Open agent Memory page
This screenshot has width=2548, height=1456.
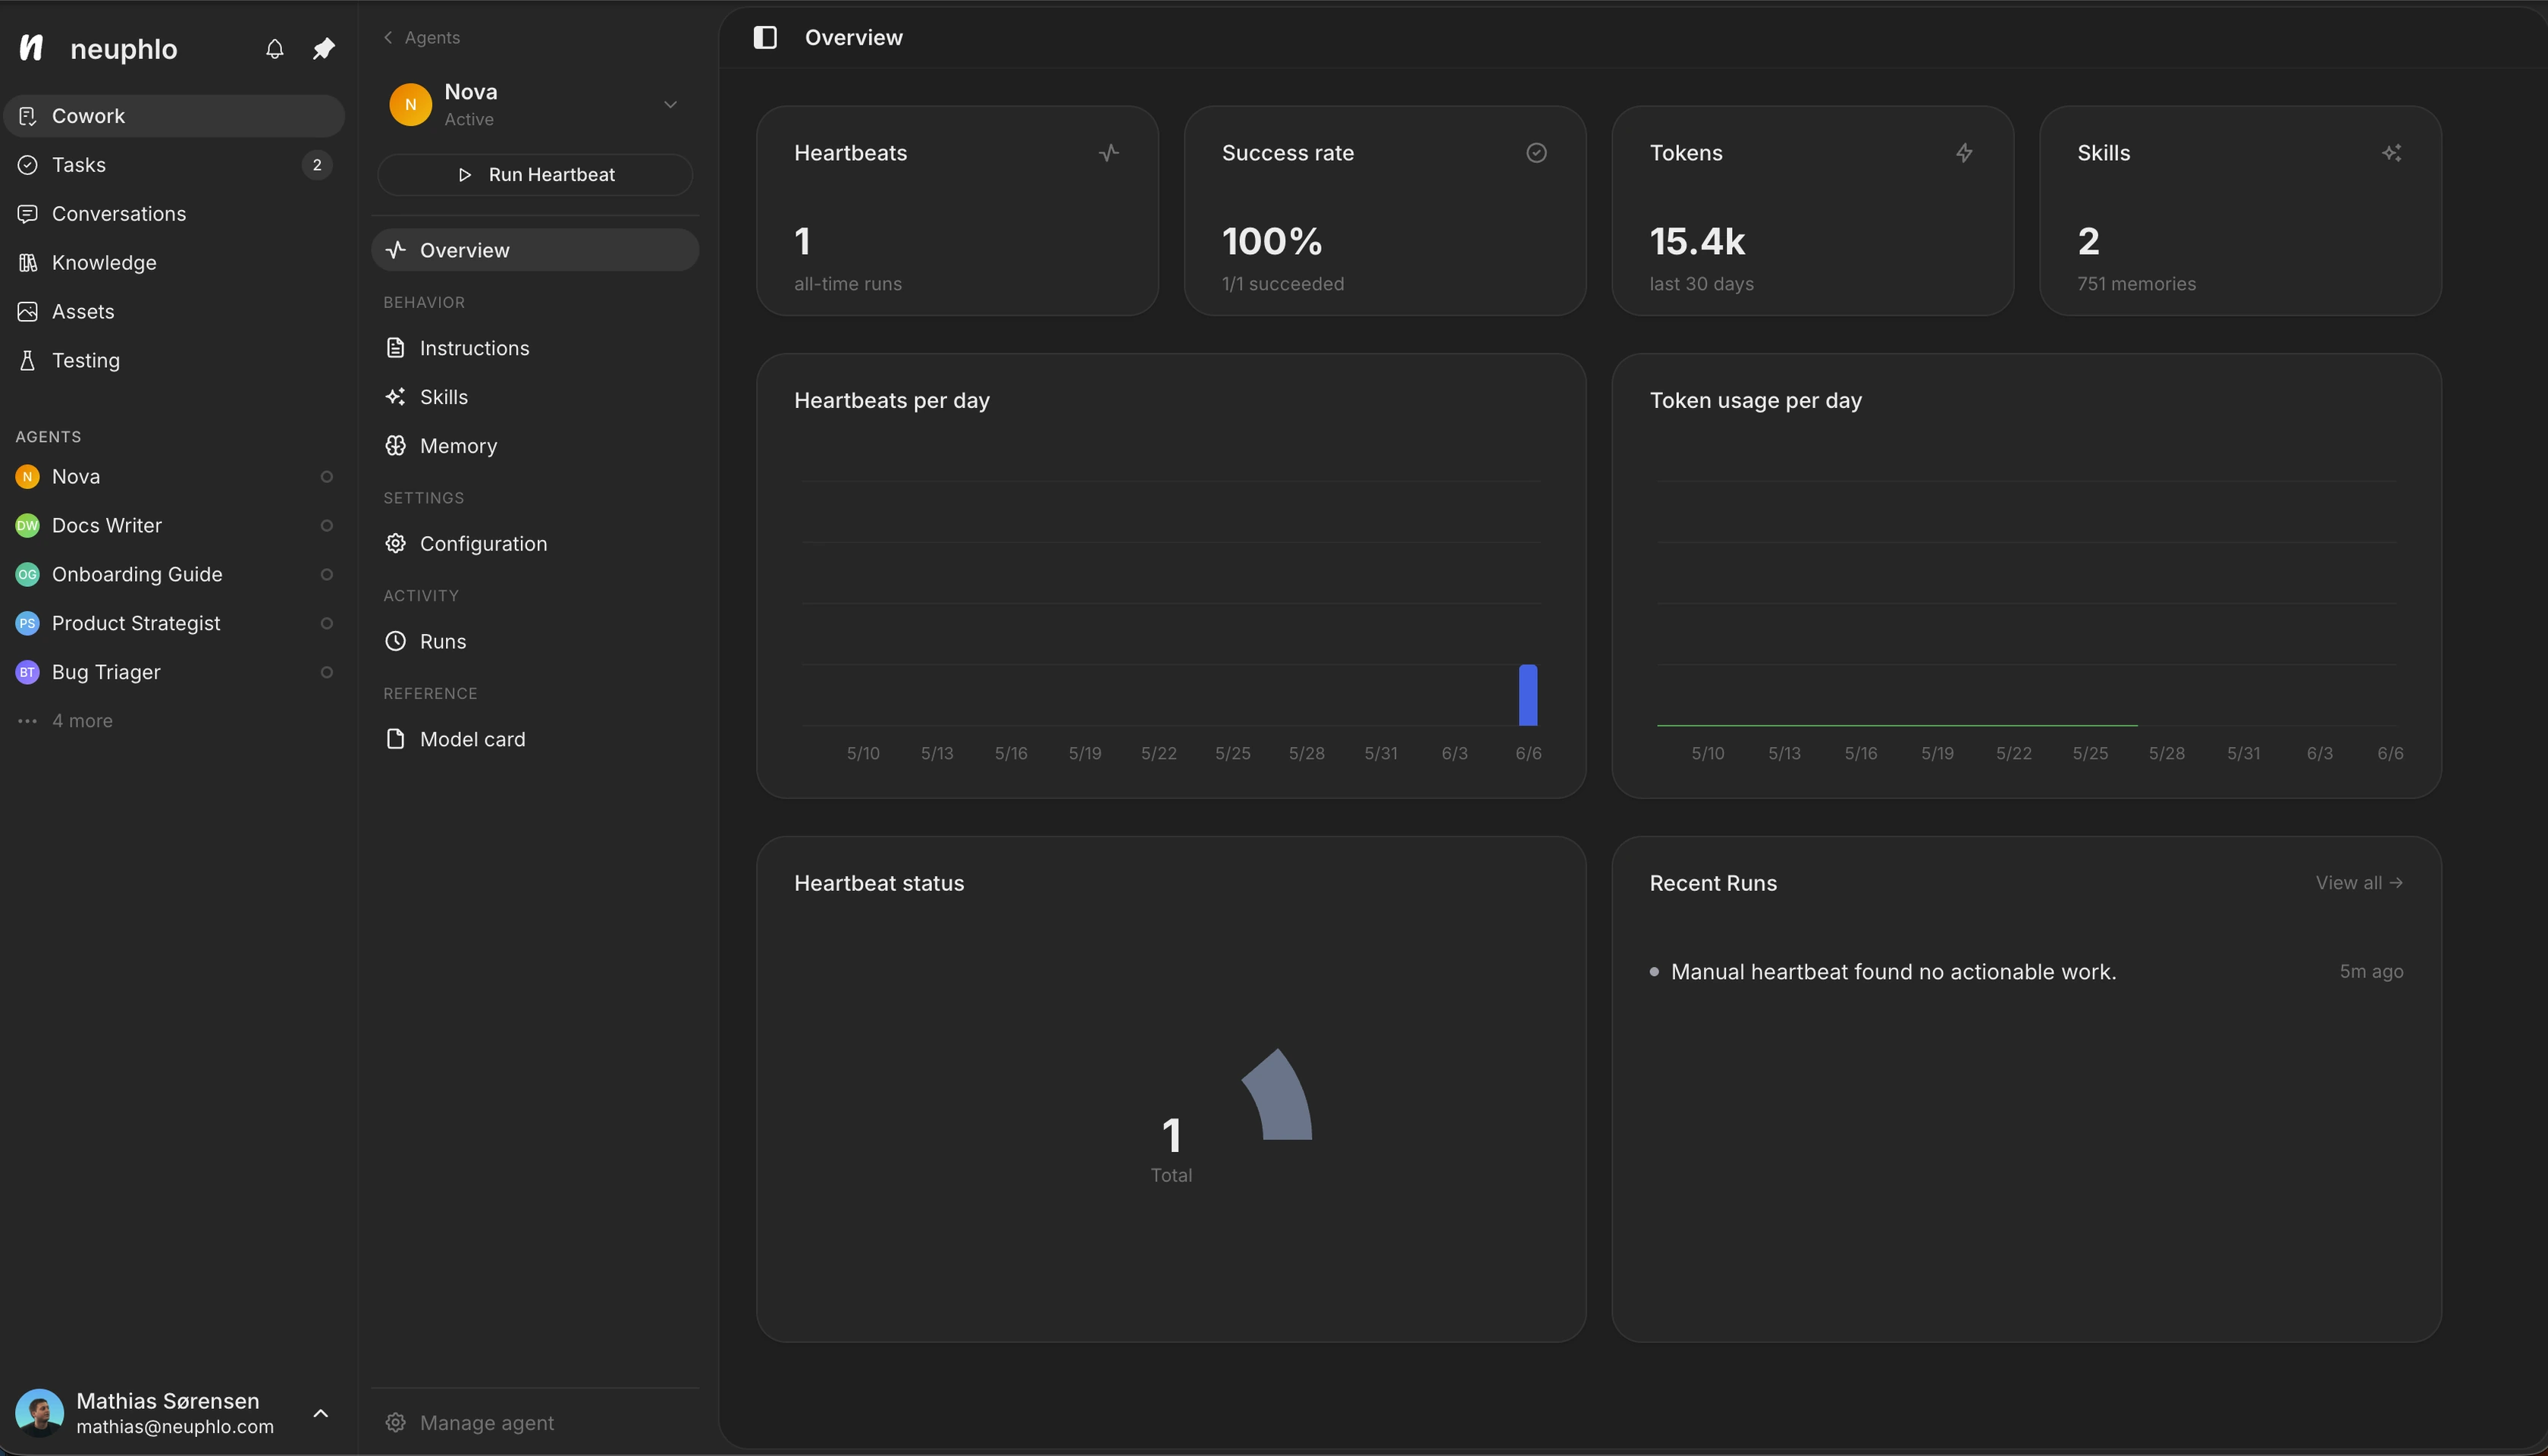pos(535,446)
